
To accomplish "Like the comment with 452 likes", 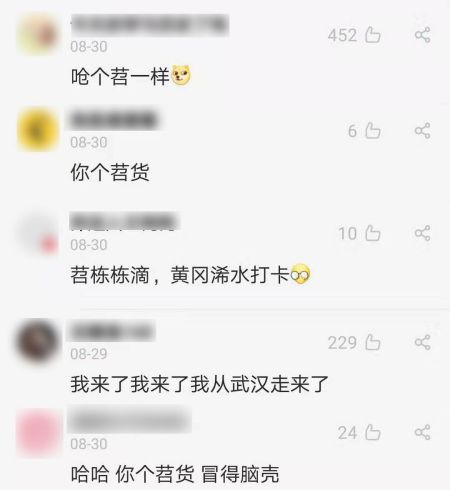I will coord(373,35).
